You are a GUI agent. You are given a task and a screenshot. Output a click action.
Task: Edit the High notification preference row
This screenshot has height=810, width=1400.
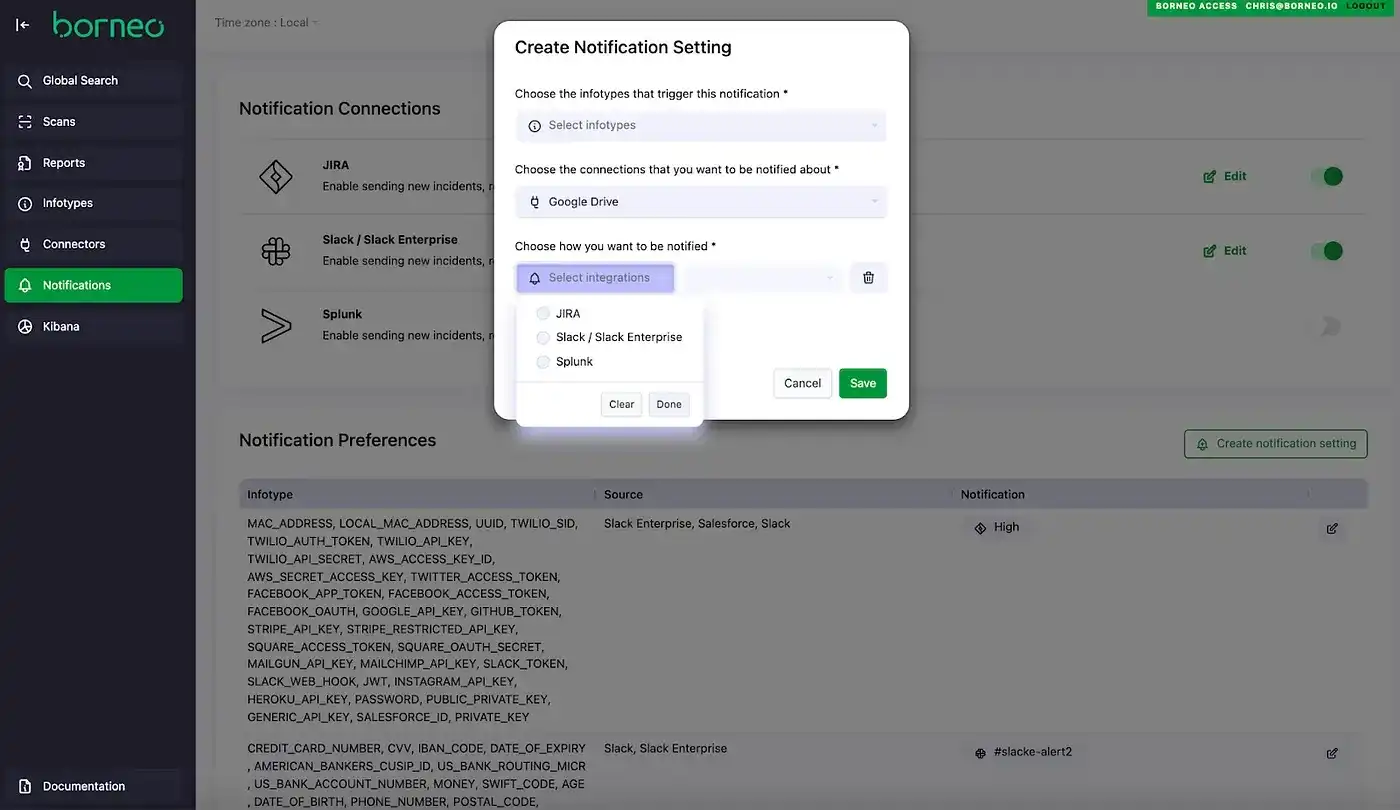[x=1332, y=529]
